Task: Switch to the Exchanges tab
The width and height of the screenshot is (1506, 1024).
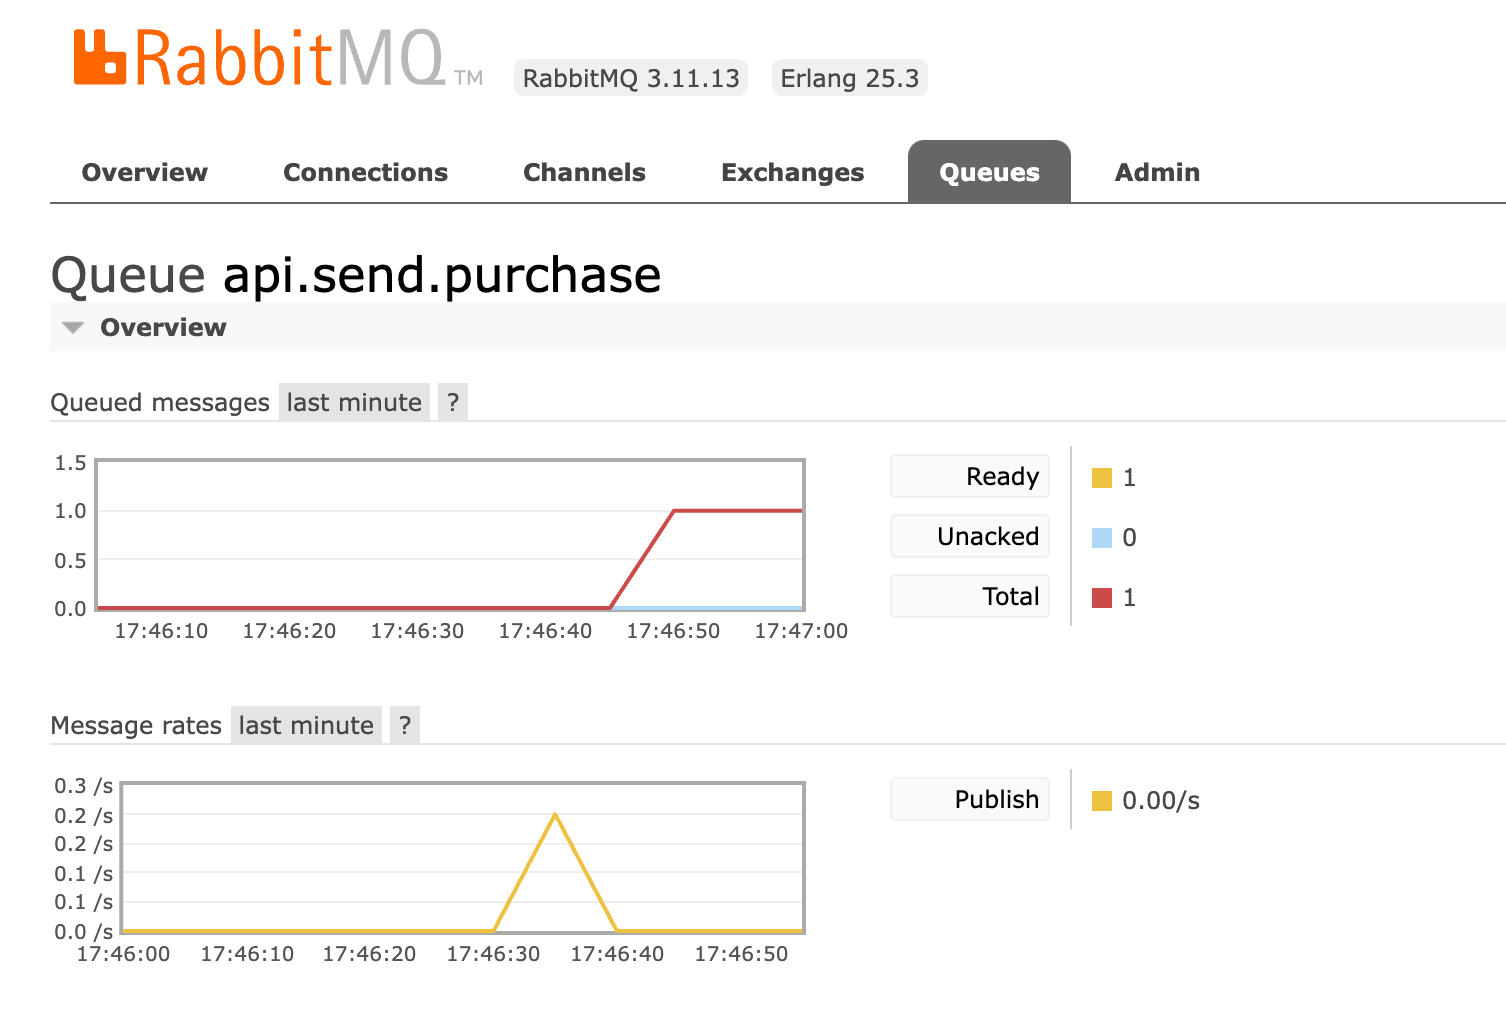Action: coord(792,171)
